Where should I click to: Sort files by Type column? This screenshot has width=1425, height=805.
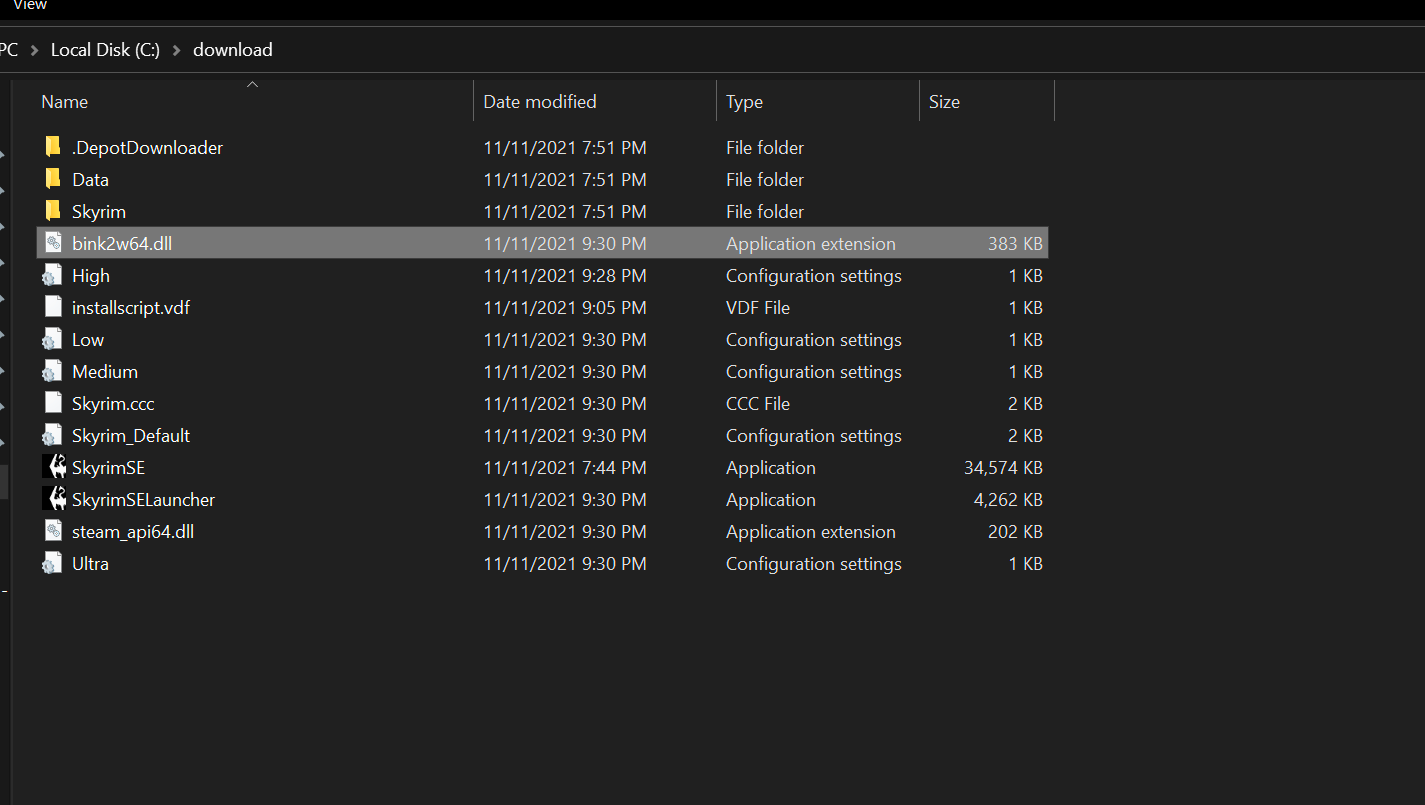coord(744,102)
